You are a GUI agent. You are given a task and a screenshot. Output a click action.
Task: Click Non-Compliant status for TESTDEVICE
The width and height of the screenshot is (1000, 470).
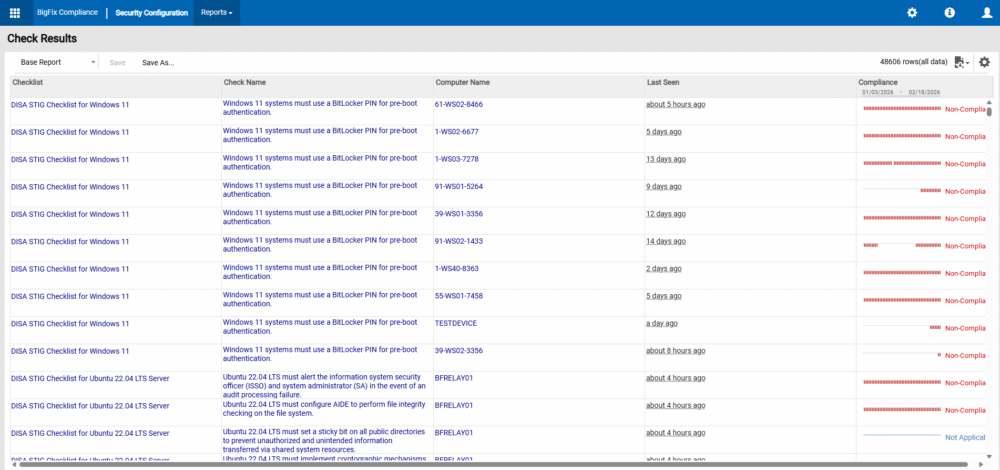pyautogui.click(x=965, y=328)
